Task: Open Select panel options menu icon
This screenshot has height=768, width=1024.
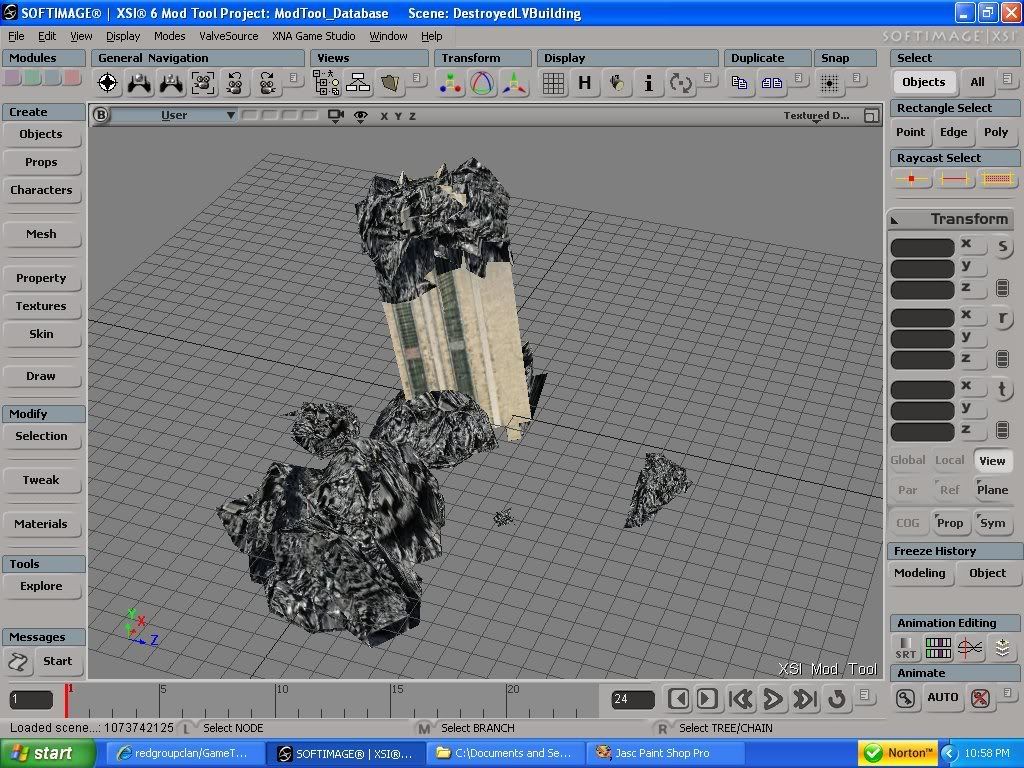Action: (x=1007, y=78)
